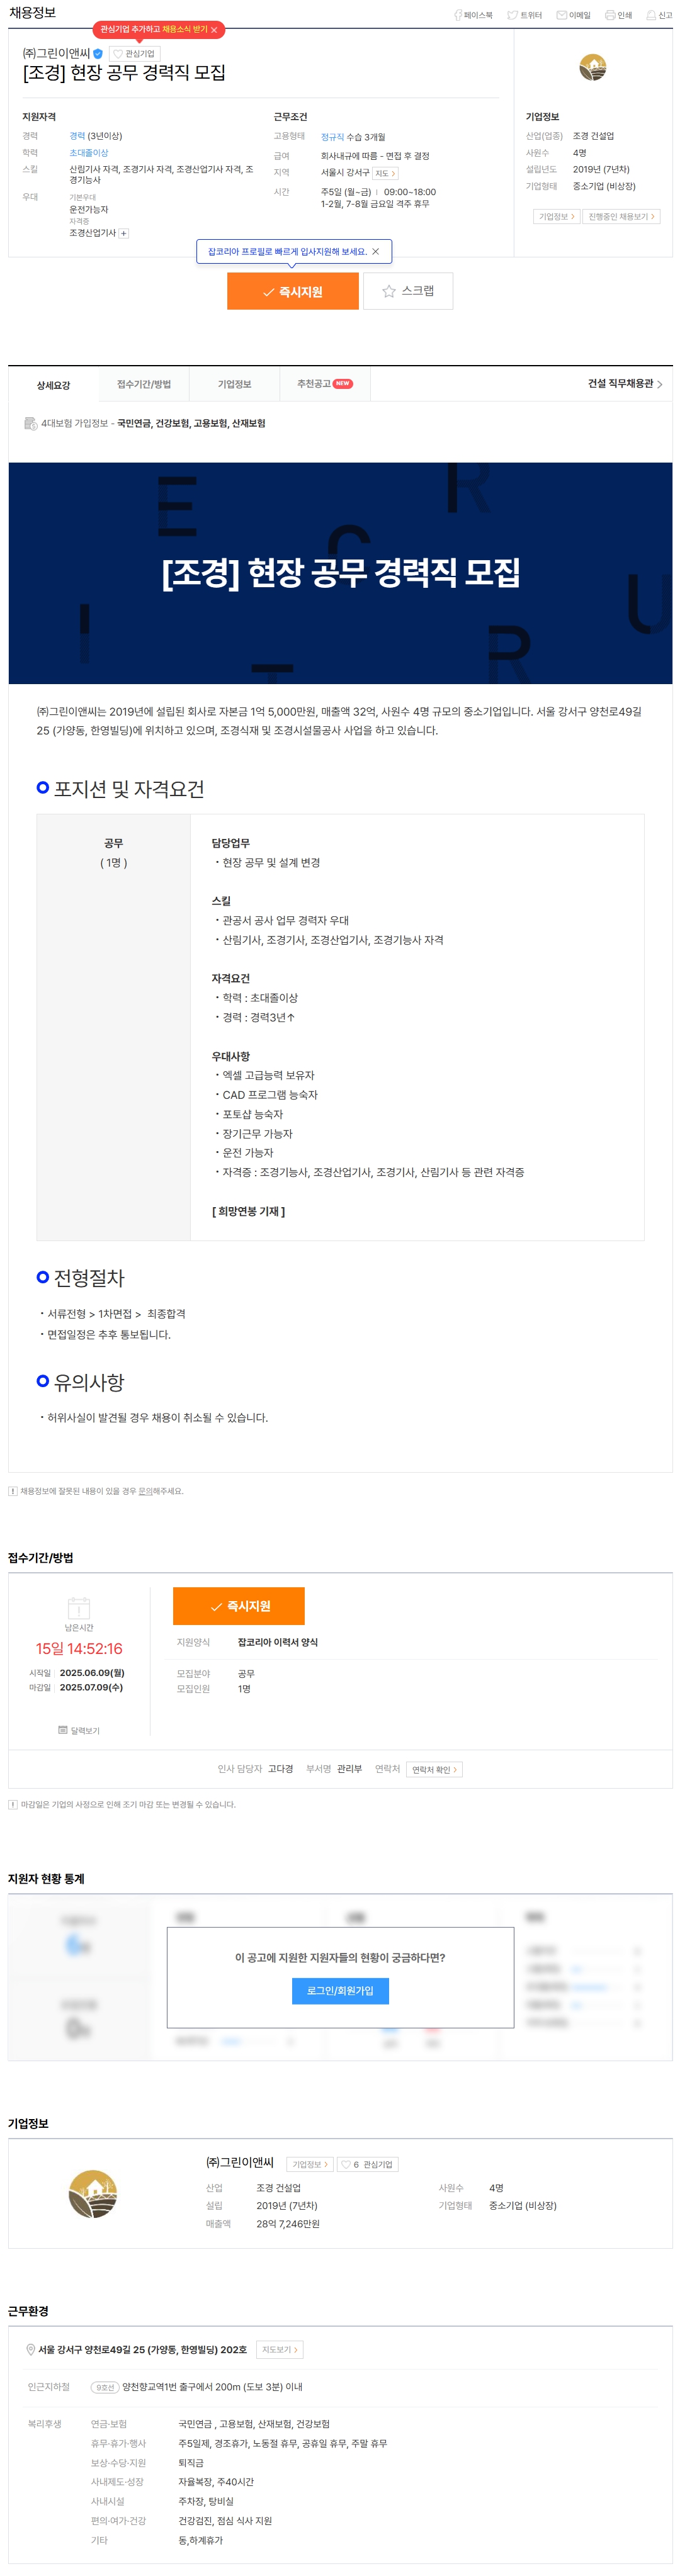Switch to the 접수기간/방법 tab

pyautogui.click(x=144, y=384)
